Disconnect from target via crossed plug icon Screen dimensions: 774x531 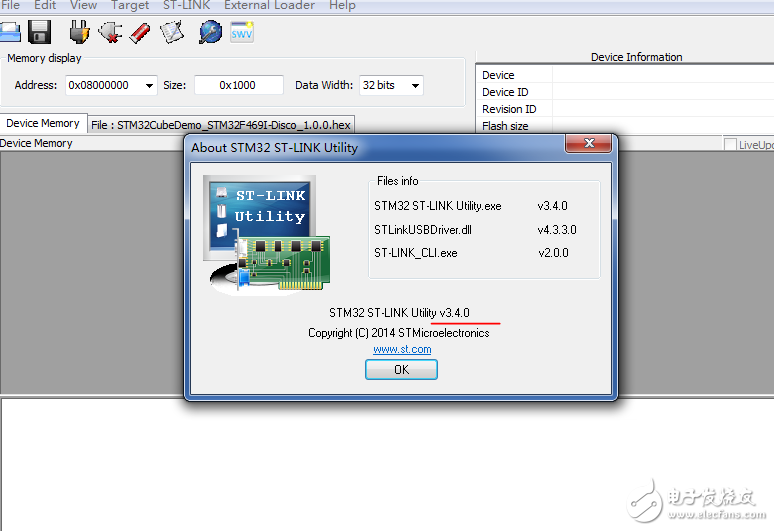(110, 33)
